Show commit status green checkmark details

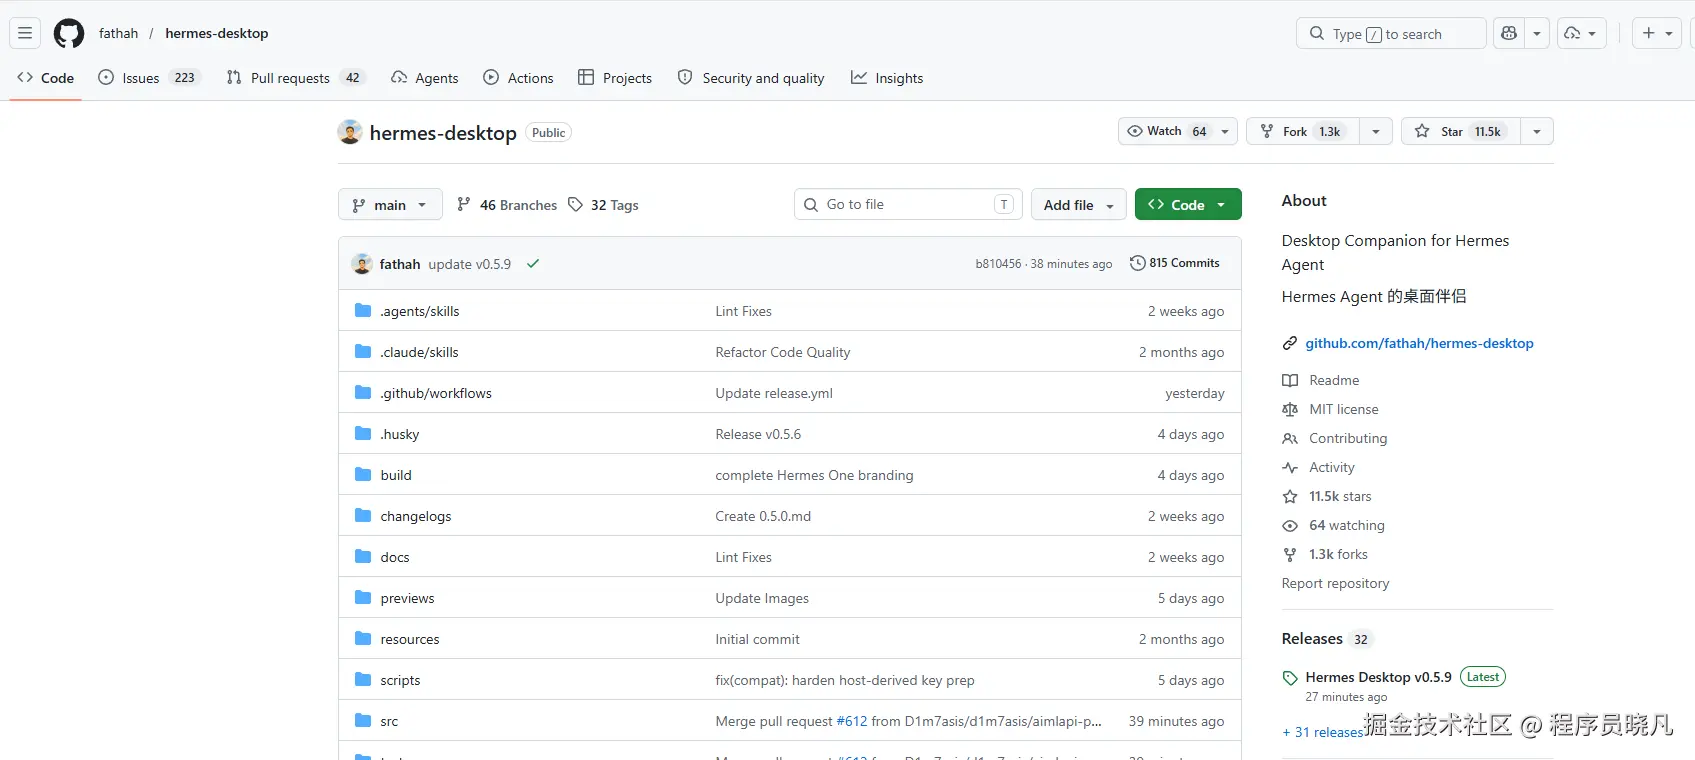point(533,264)
